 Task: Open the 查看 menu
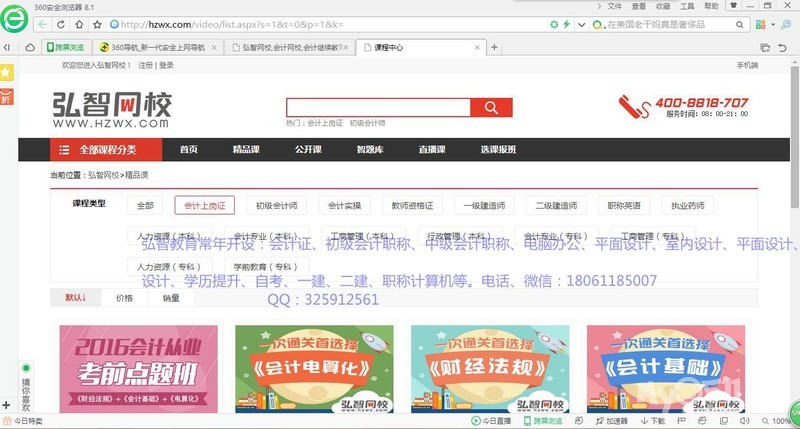(639, 7)
